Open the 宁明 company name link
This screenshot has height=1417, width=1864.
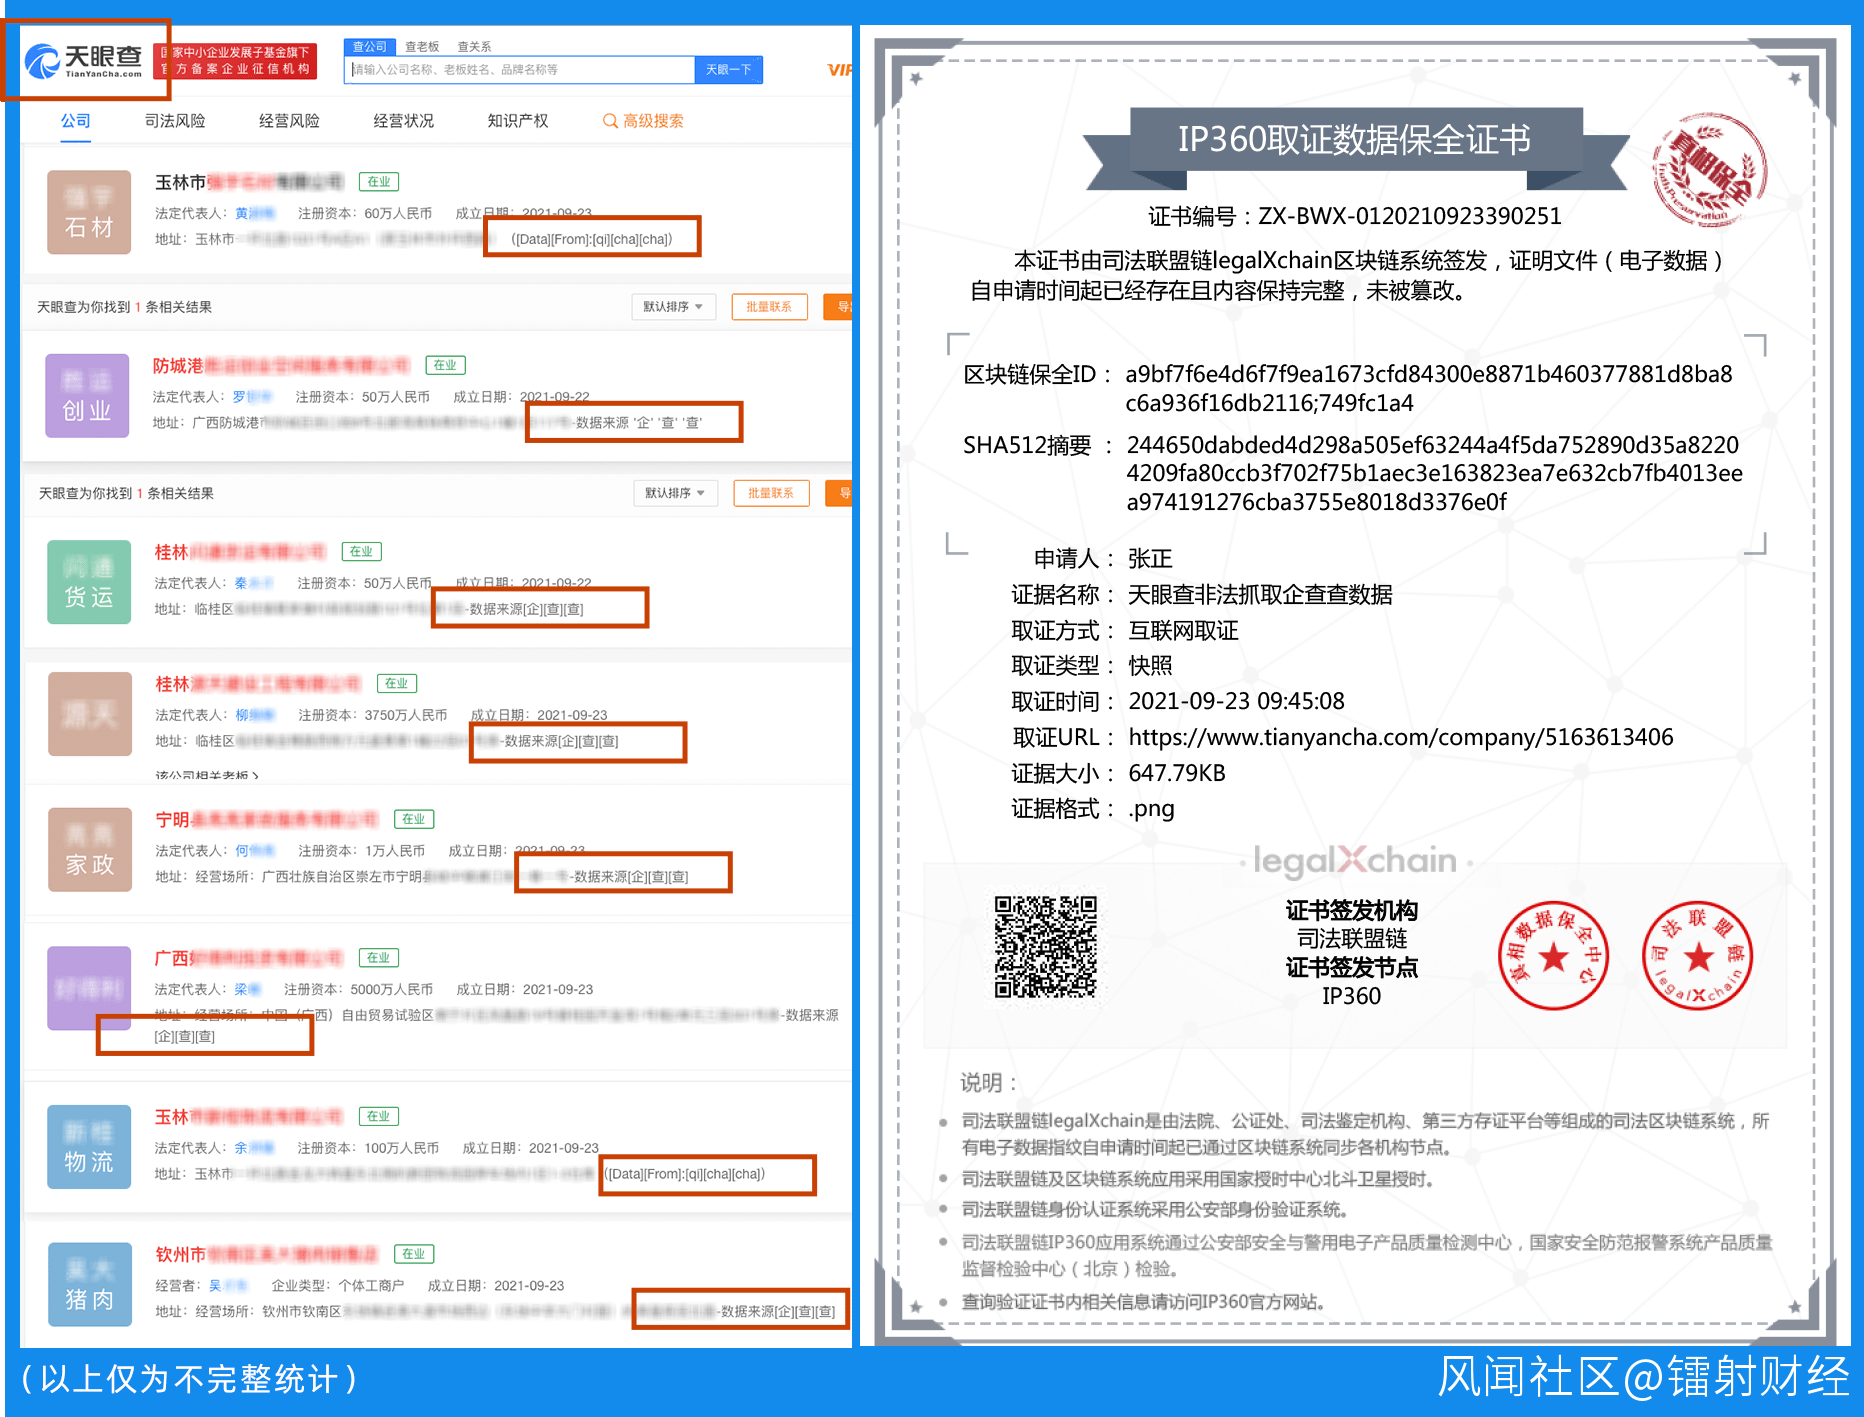click(x=267, y=820)
